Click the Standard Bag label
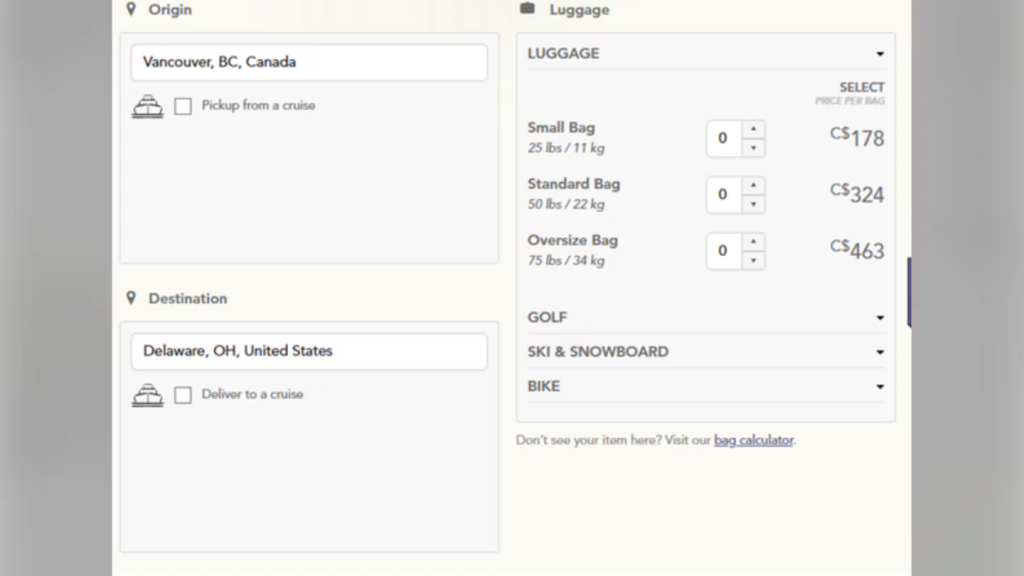The height and width of the screenshot is (576, 1024). (573, 184)
